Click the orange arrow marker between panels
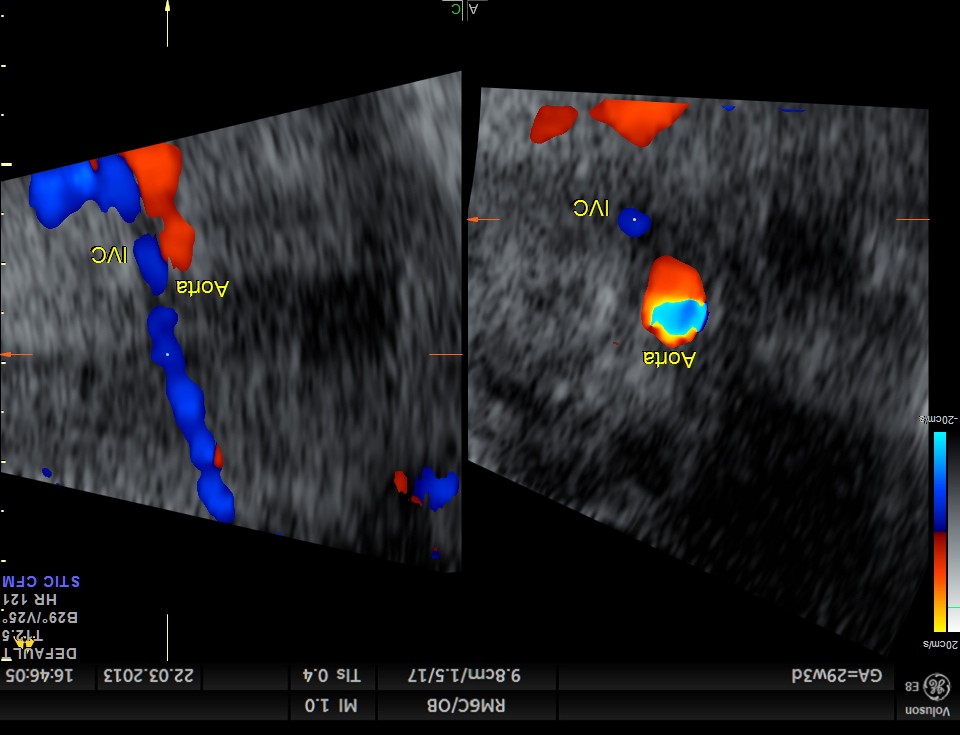 [x=483, y=219]
